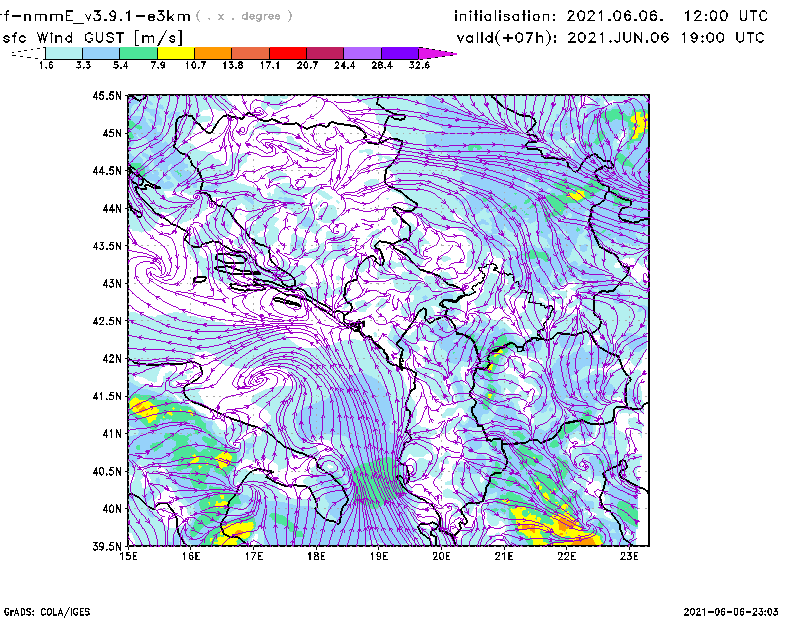800x618 pixels.
Task: Select the red 17.1–20.7 legend swatch
Action: [x=288, y=53]
